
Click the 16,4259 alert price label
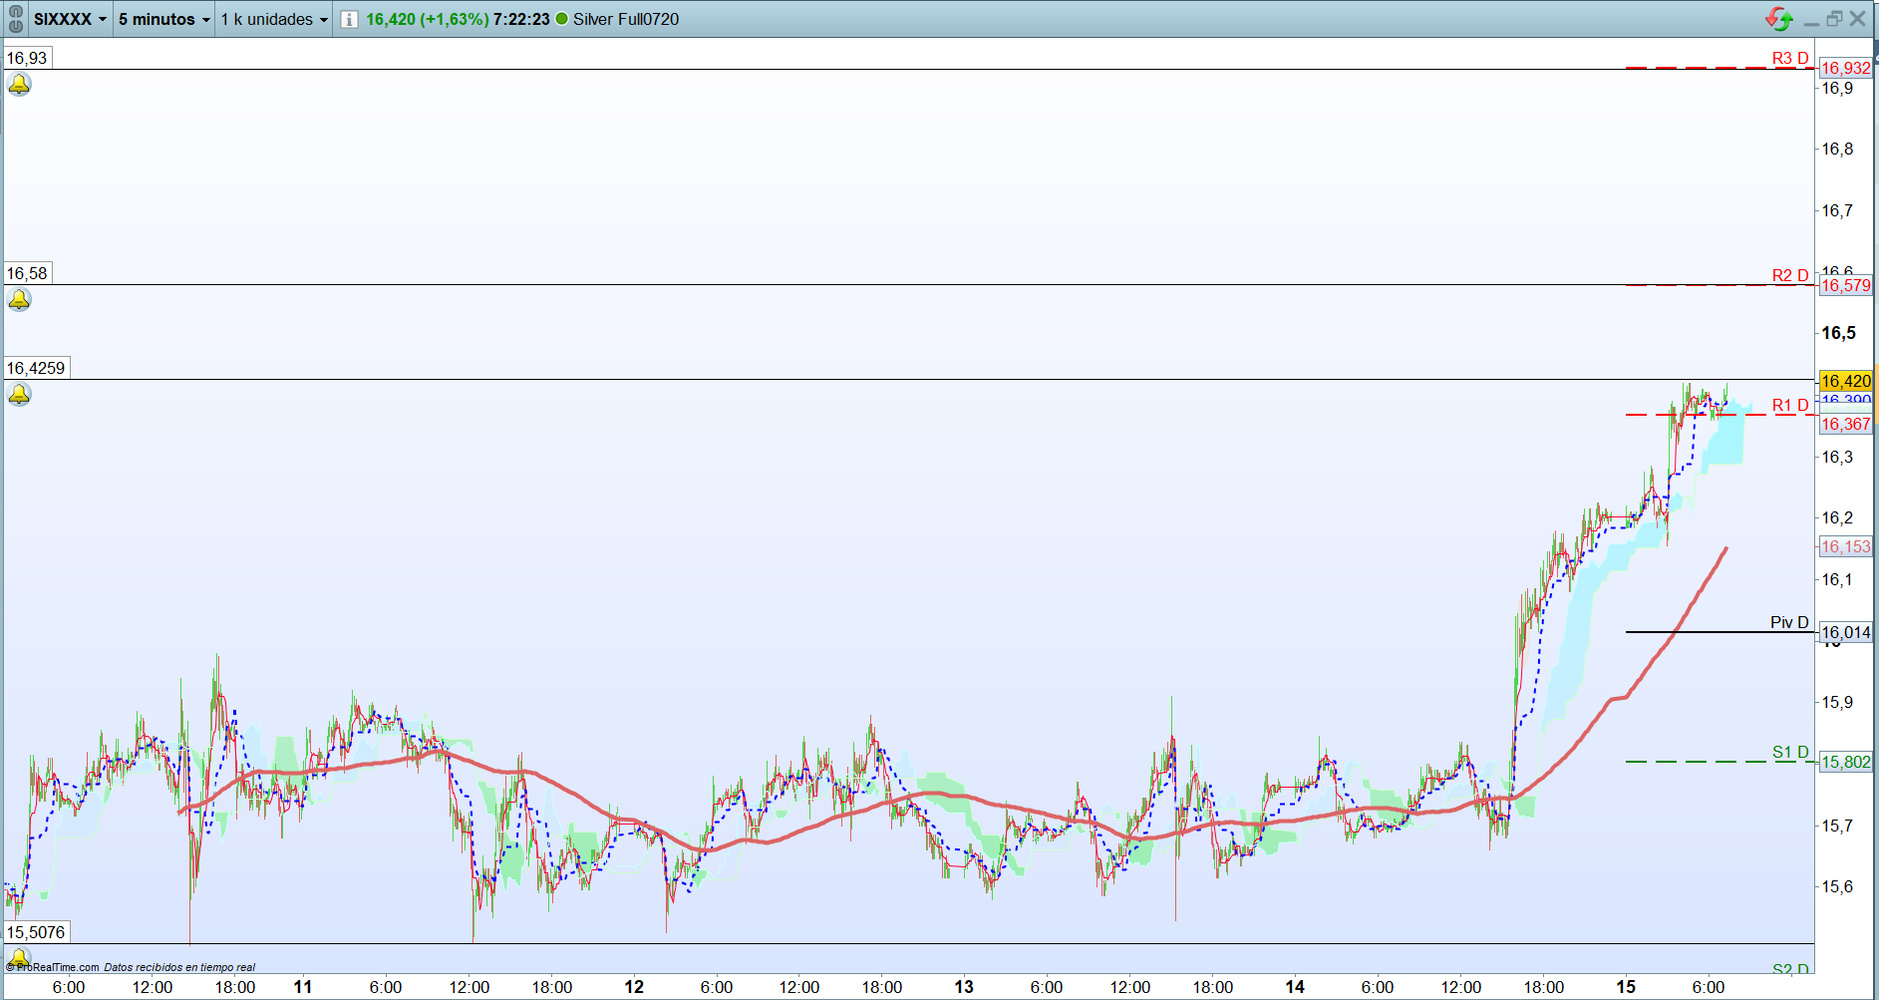point(36,368)
